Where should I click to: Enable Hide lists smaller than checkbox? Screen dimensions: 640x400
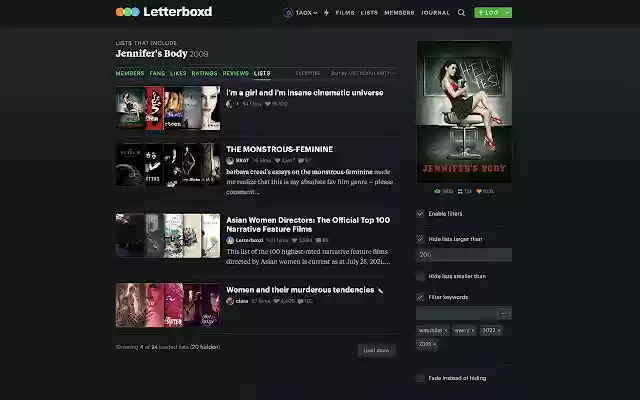click(x=420, y=276)
